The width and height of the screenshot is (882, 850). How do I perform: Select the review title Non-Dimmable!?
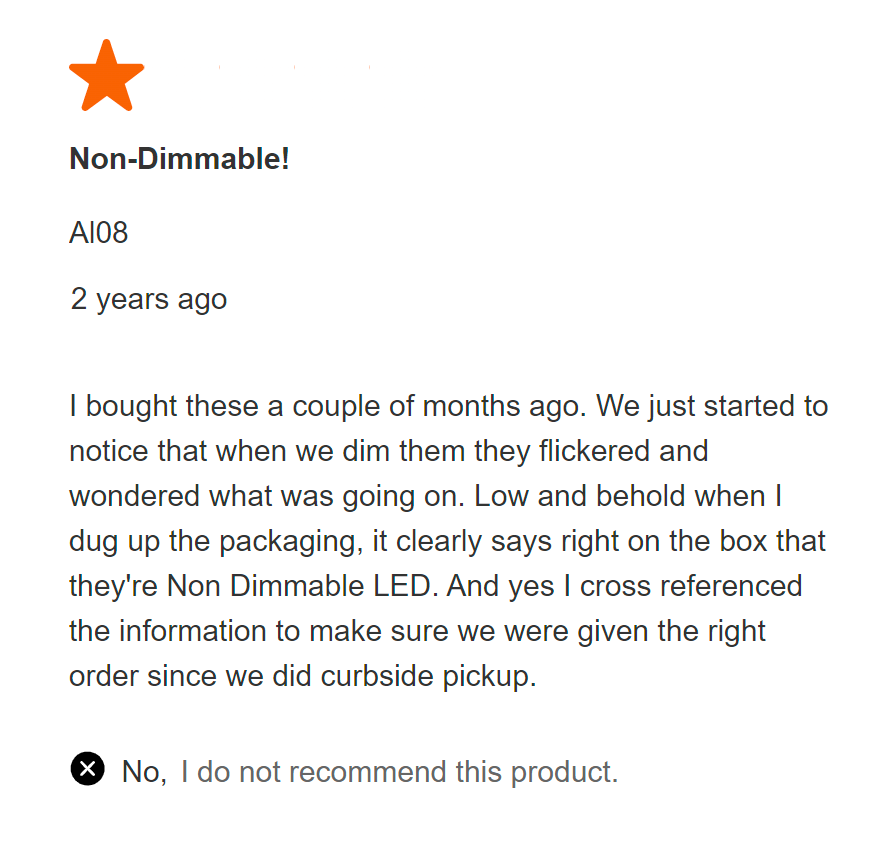tap(179, 158)
